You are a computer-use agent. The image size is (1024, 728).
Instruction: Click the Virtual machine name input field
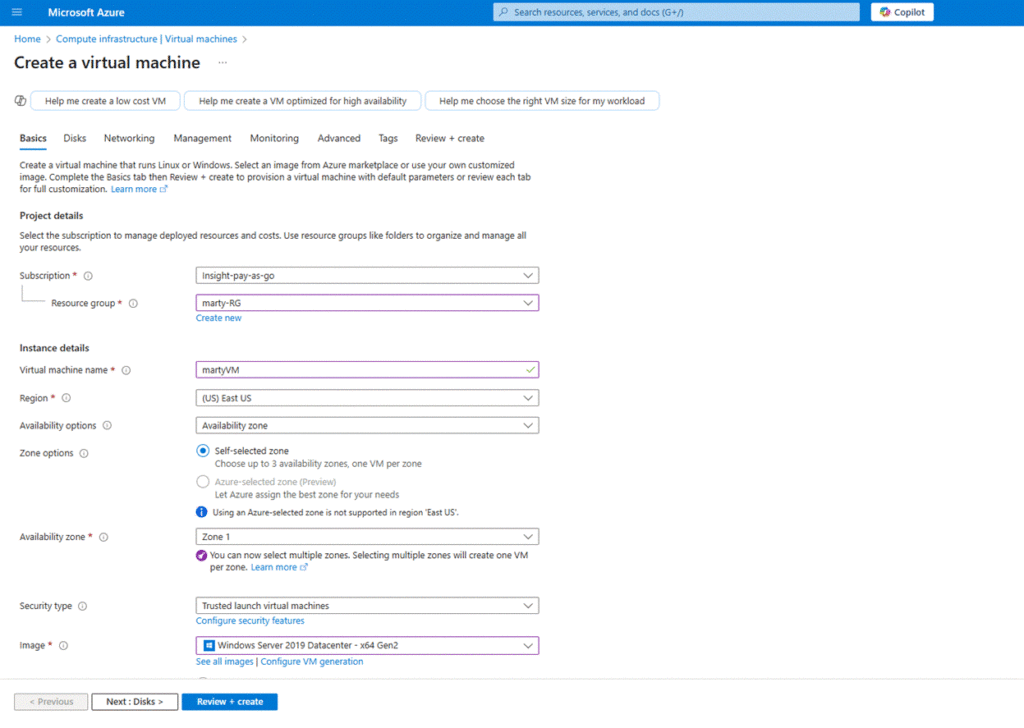[360, 370]
